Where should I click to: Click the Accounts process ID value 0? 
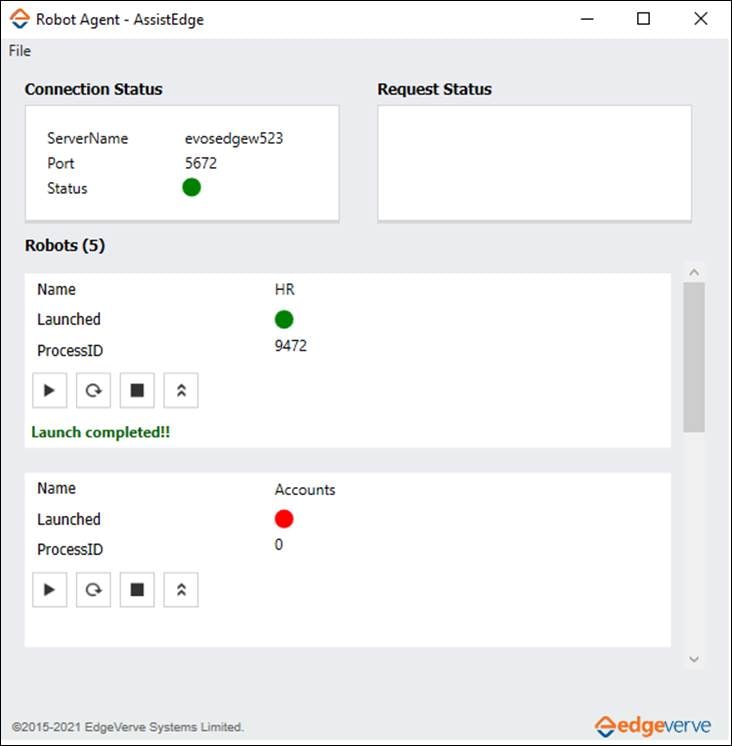pyautogui.click(x=279, y=545)
